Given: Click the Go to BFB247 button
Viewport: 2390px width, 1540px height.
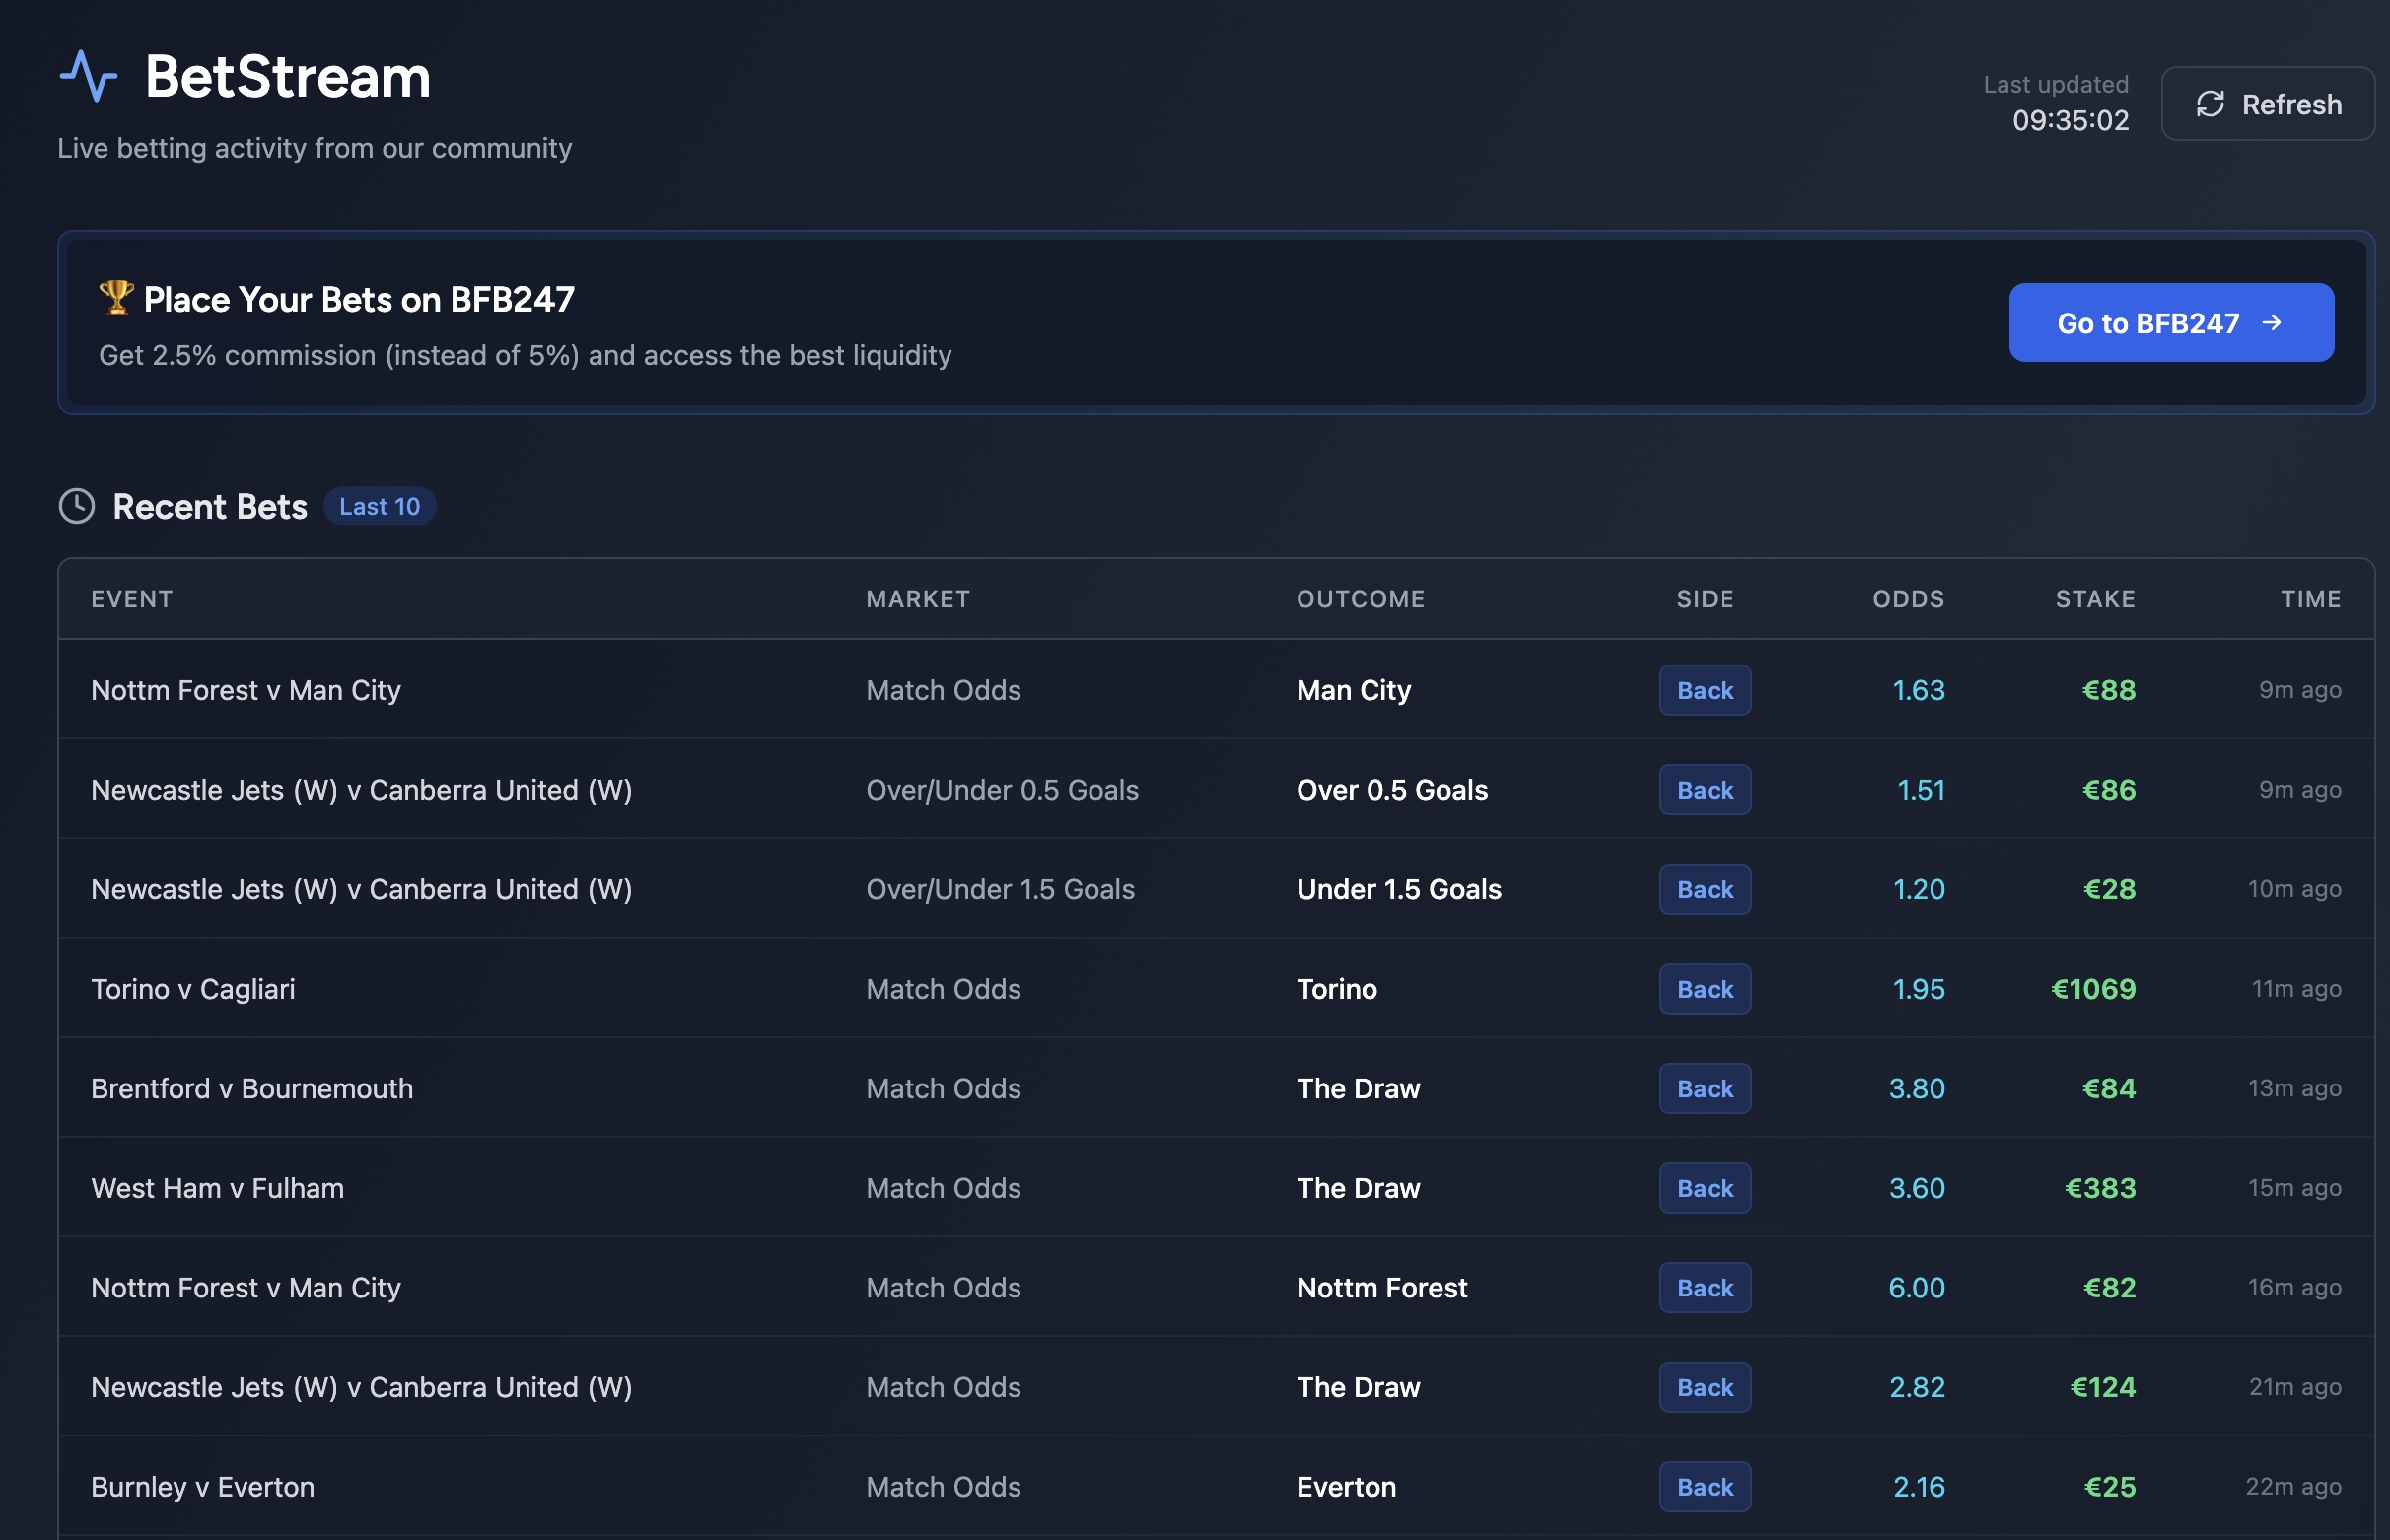Looking at the screenshot, I should click(2170, 322).
